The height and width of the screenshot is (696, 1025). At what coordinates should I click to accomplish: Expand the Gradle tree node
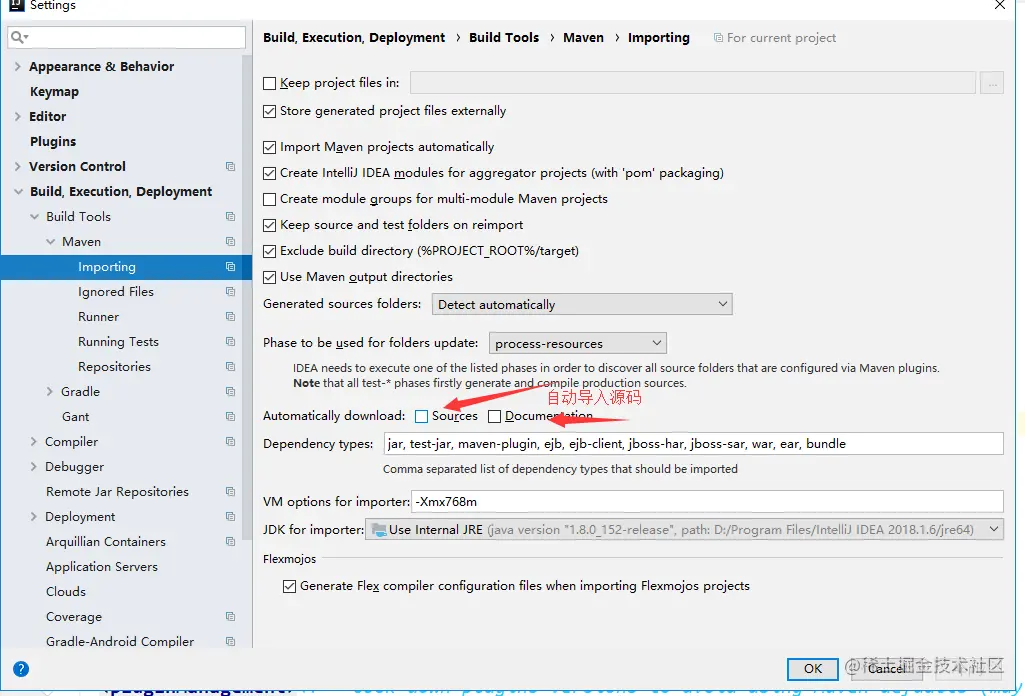(50, 391)
